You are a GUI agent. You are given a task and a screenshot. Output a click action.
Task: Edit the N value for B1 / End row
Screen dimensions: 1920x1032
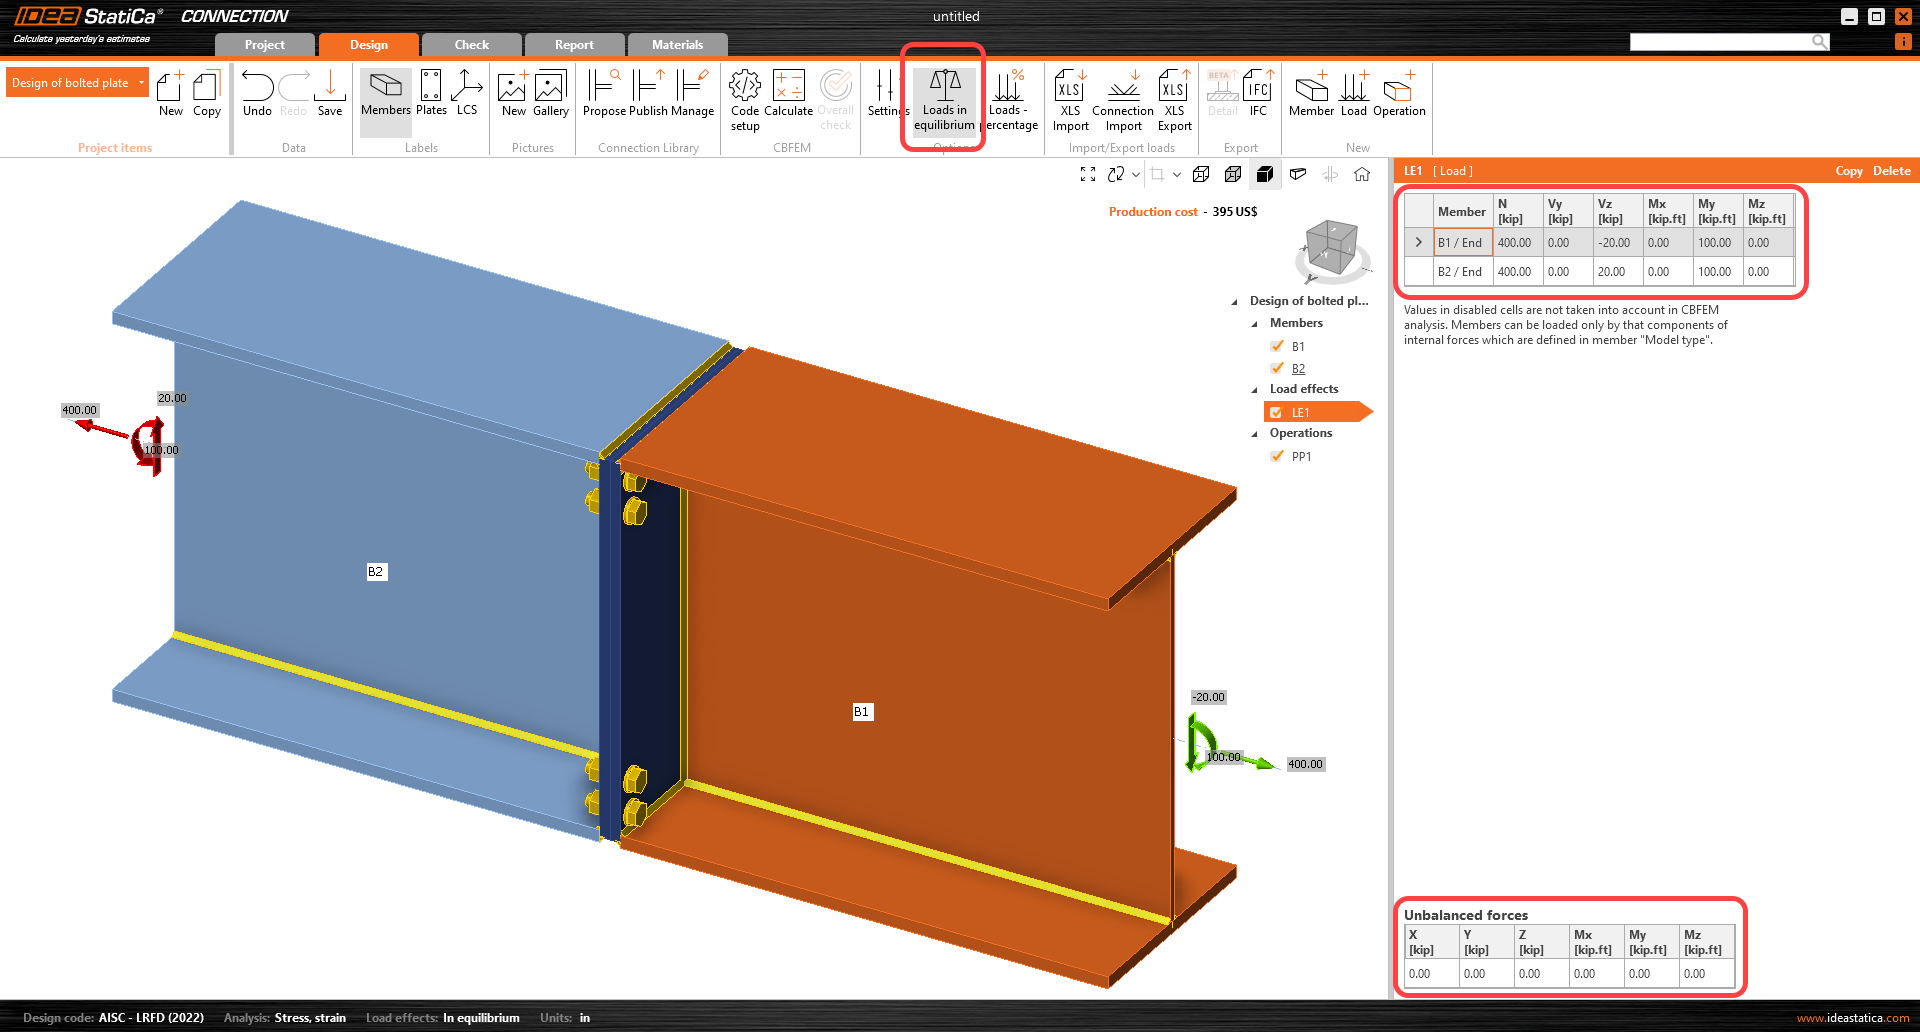coord(1516,242)
